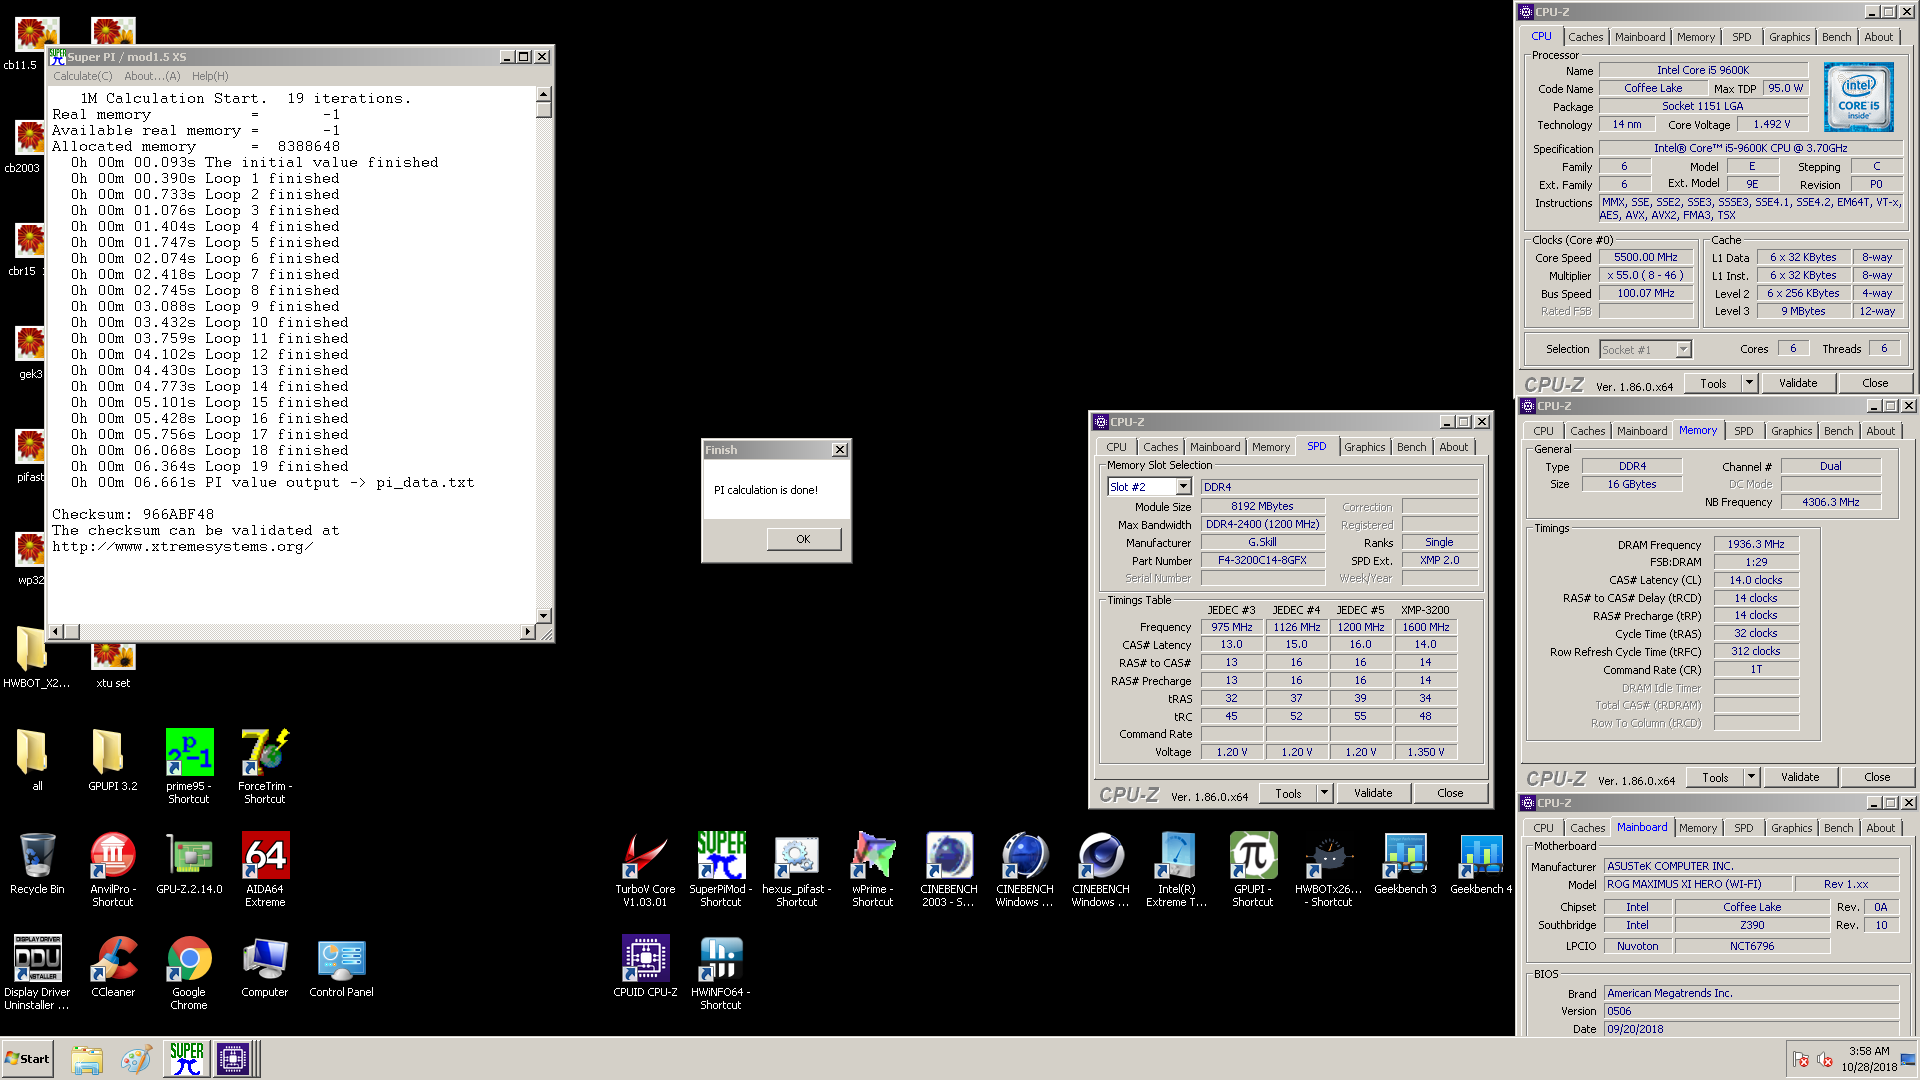Open AIDA64 Extreme icon

click(x=265, y=868)
